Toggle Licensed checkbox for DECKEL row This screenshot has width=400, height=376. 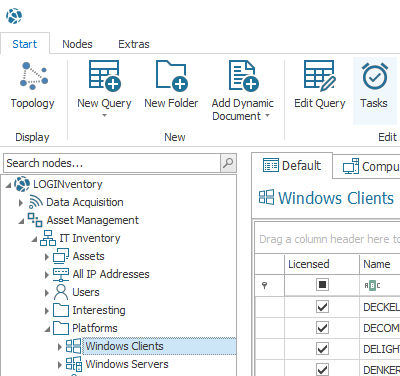tap(322, 306)
